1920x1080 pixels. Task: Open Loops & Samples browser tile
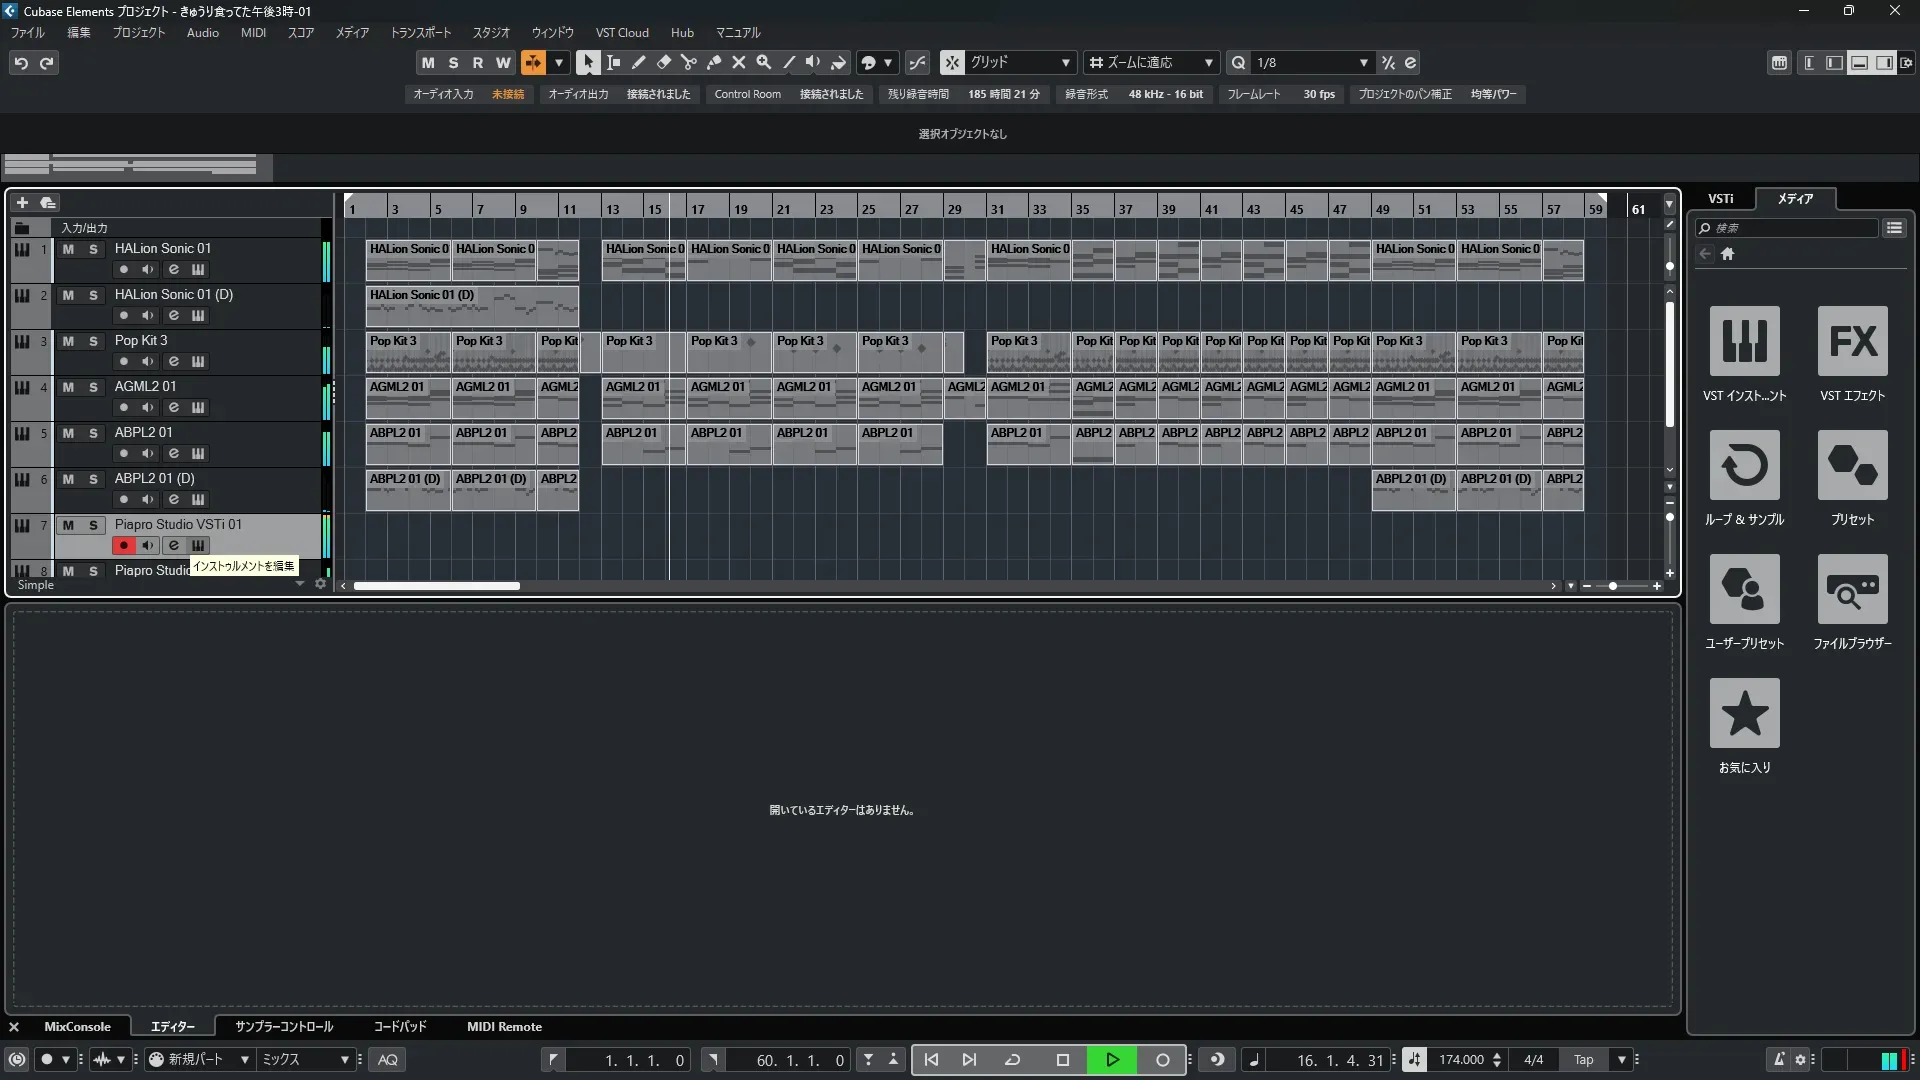coord(1744,465)
